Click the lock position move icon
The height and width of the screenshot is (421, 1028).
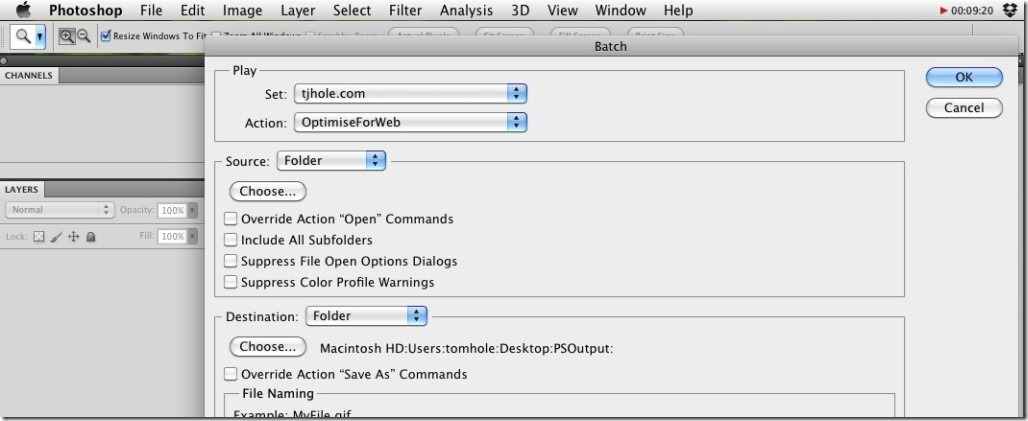pos(73,237)
